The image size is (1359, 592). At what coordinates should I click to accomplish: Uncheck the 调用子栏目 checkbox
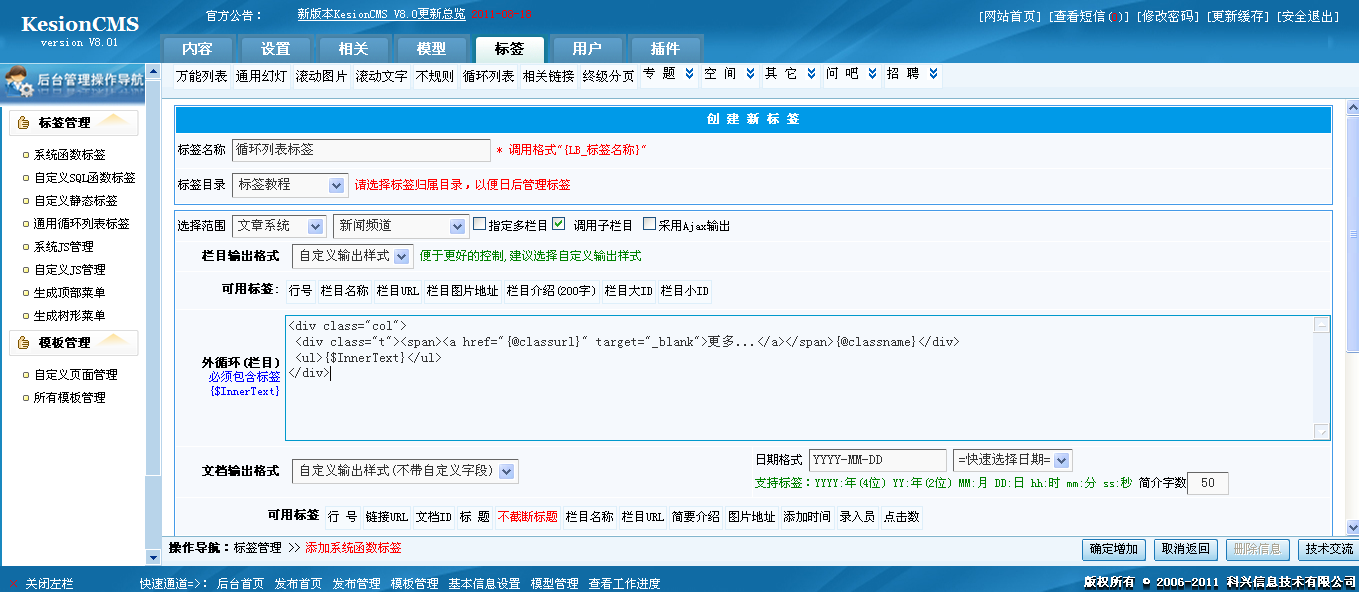coord(558,225)
